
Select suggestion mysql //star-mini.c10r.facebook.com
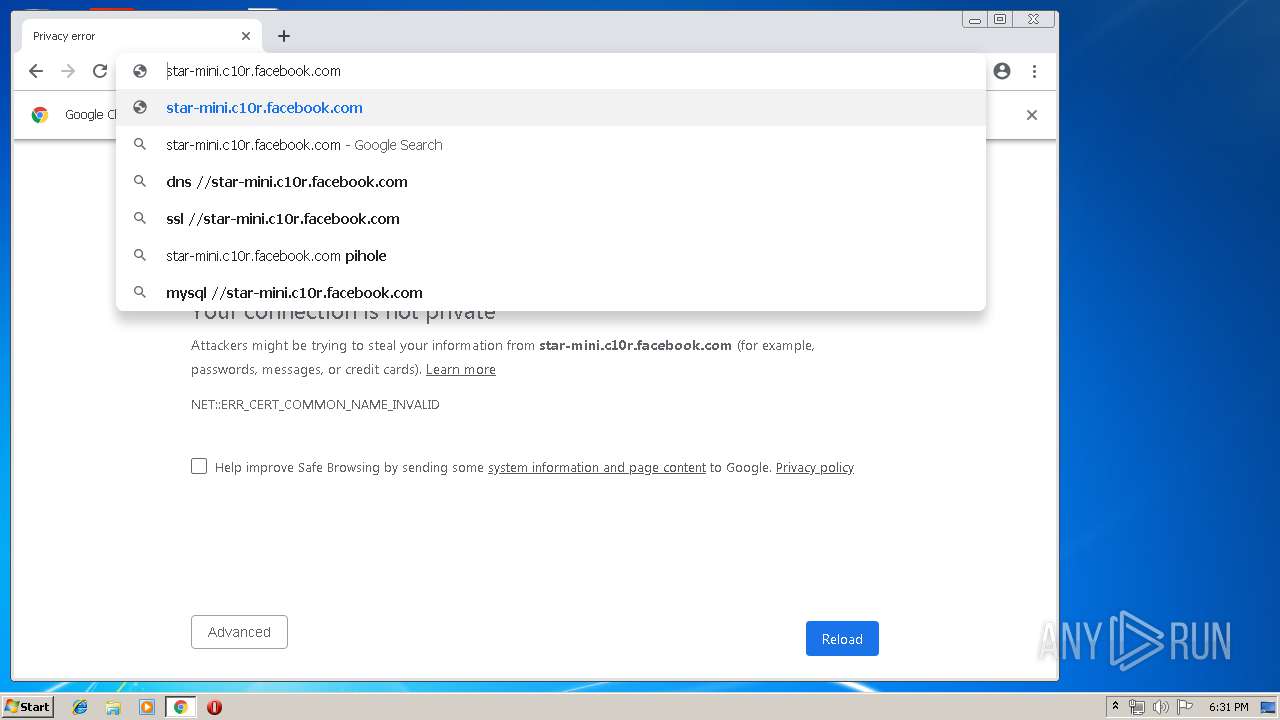tap(551, 293)
